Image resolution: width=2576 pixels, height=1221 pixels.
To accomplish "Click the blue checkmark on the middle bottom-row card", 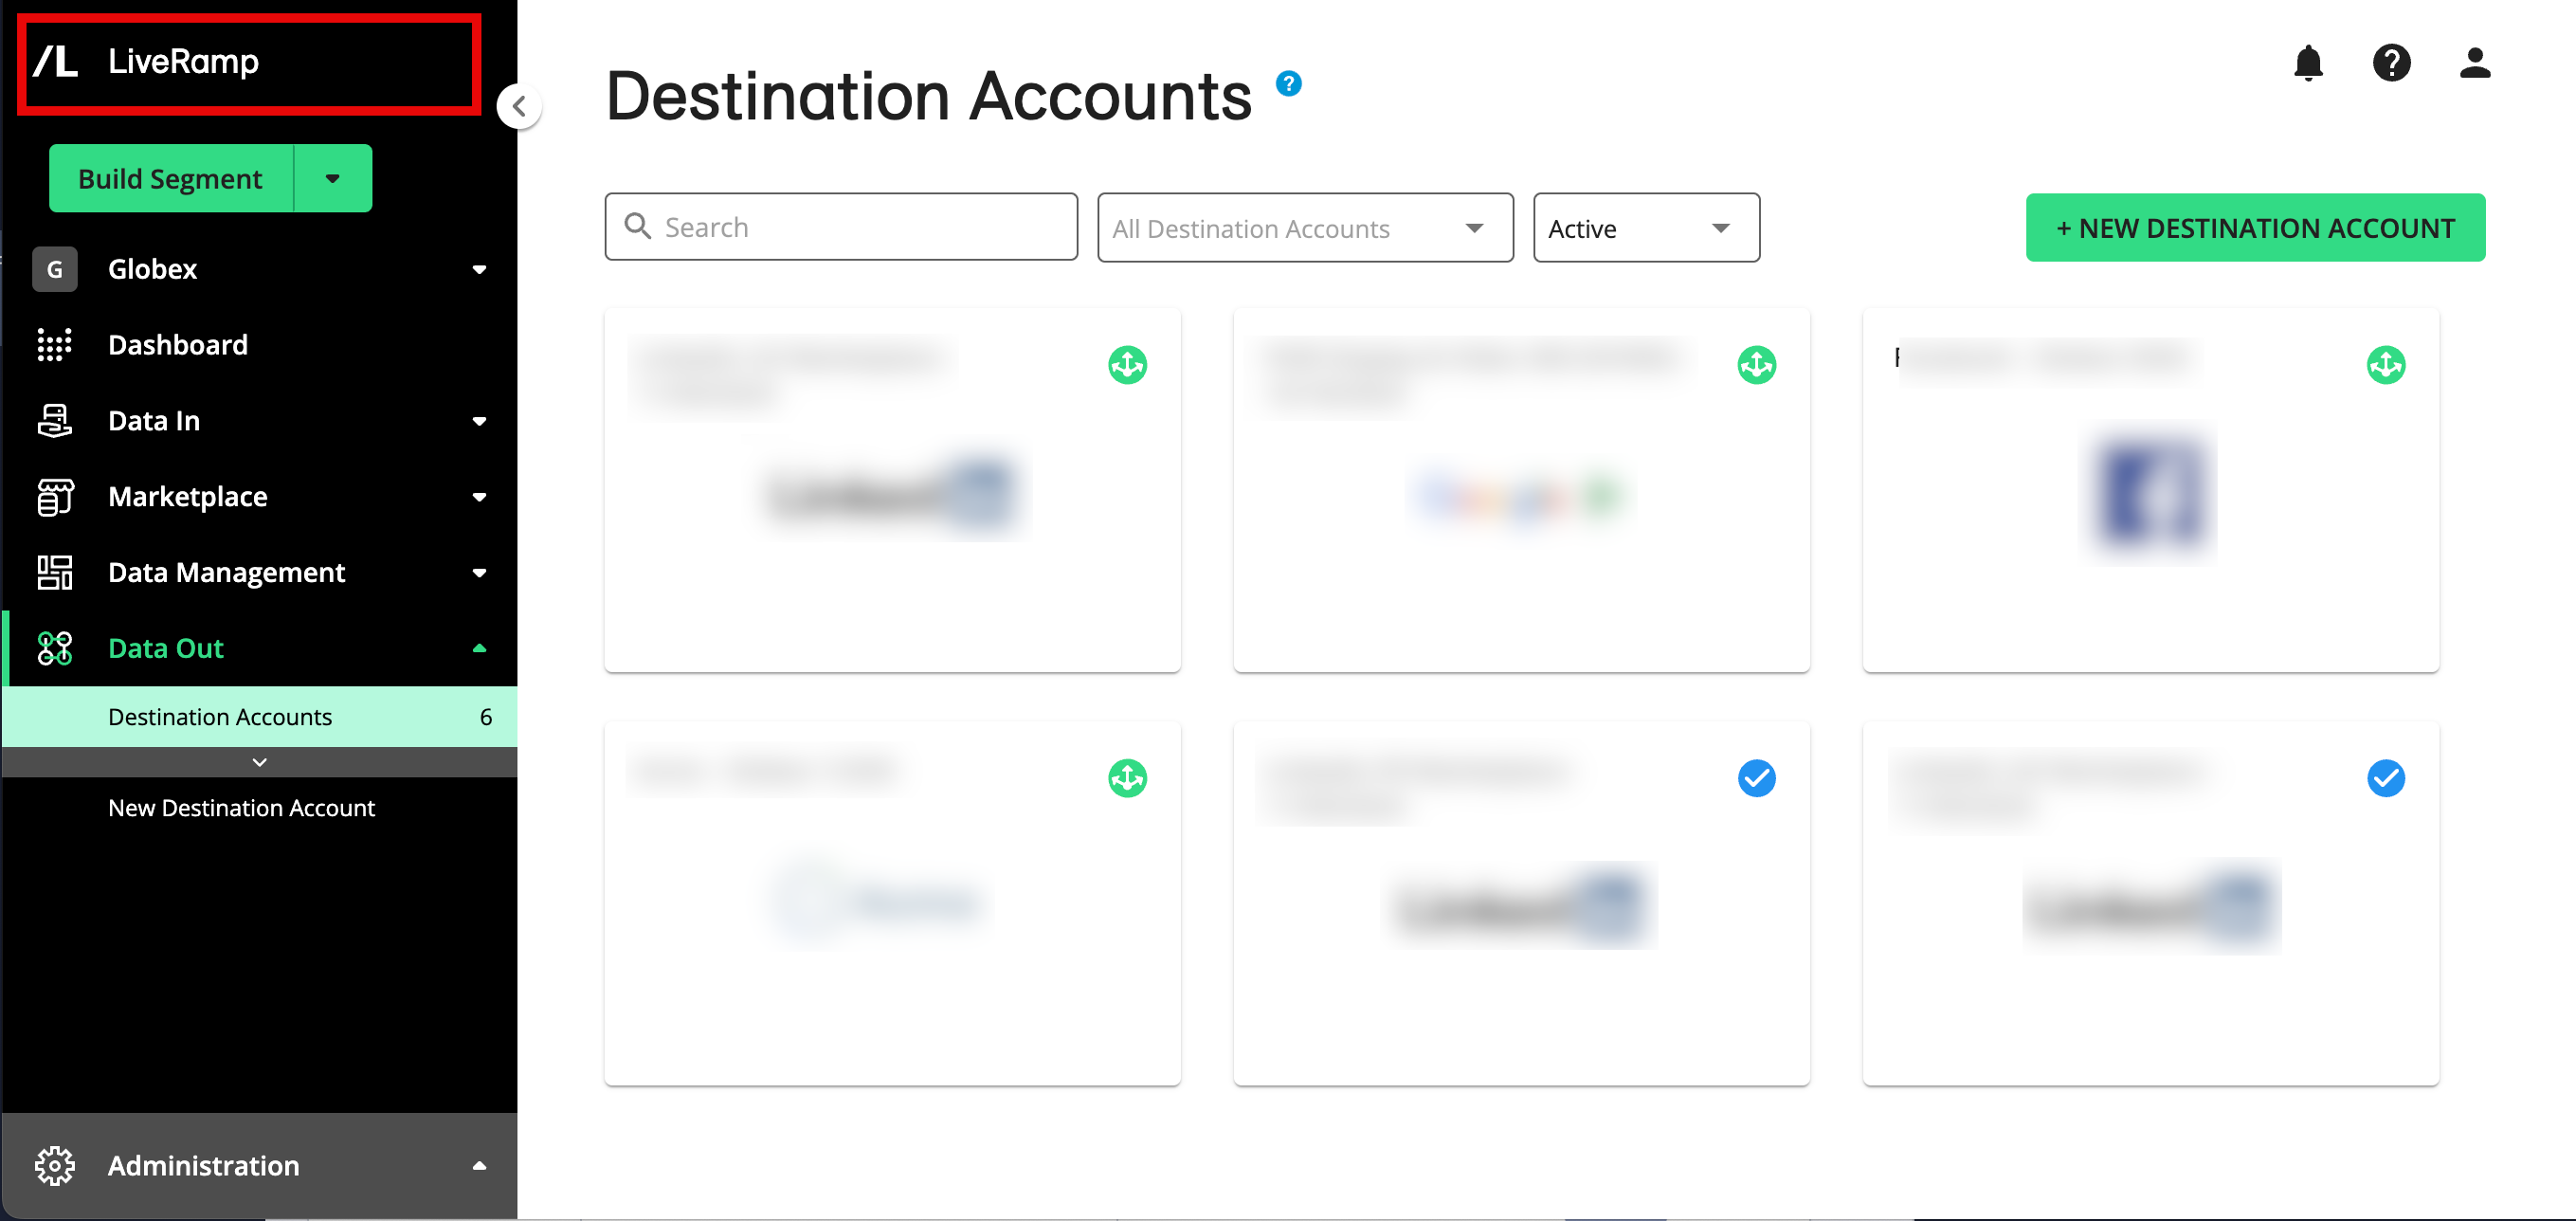I will click(1756, 778).
